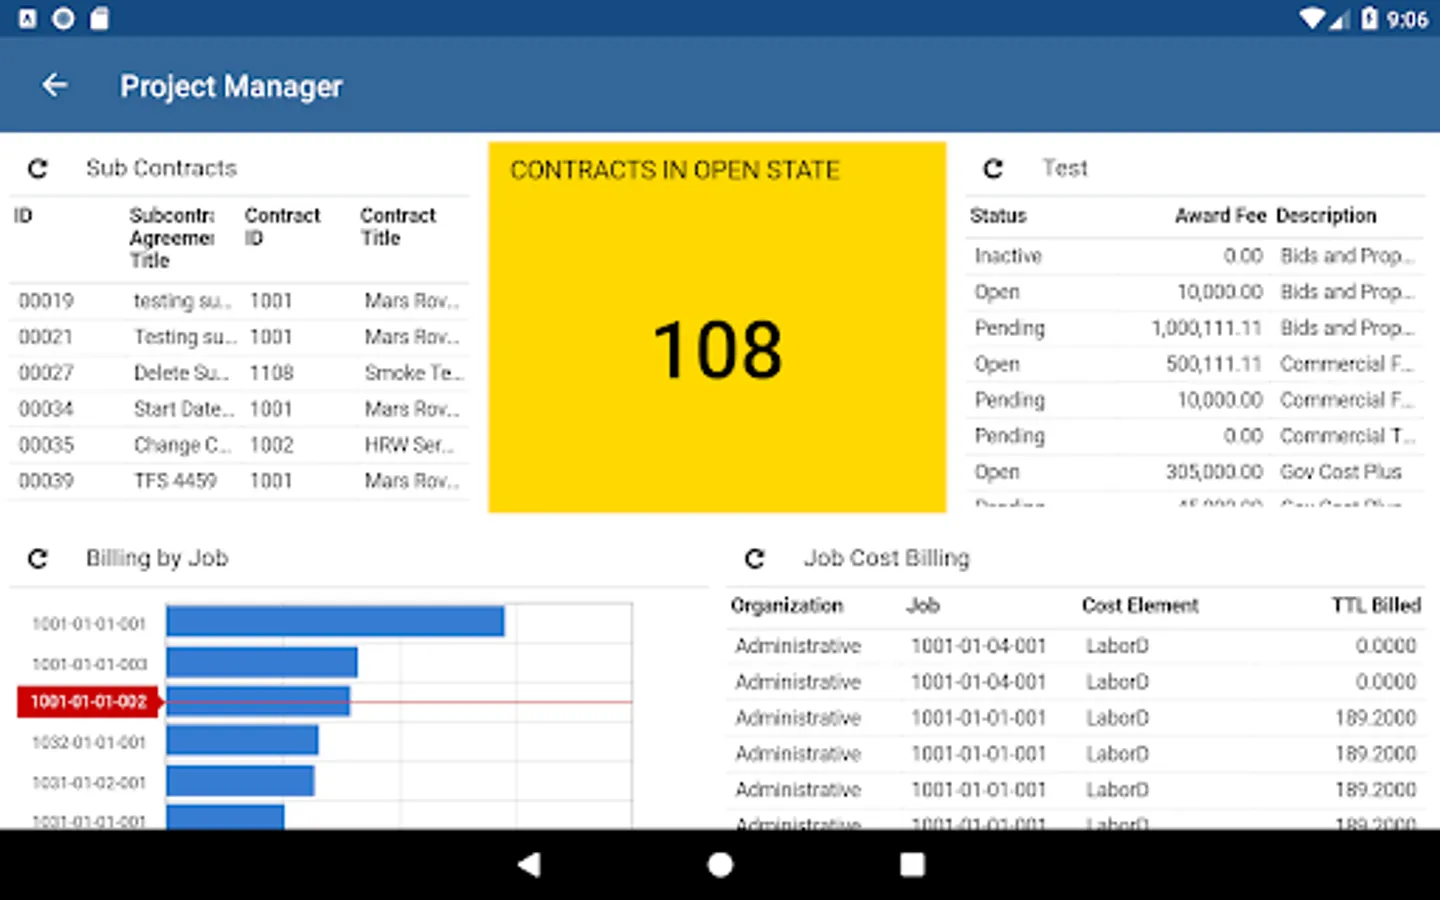Click the Cost Element column header
Screen dimensions: 1440x900
tap(1140, 606)
